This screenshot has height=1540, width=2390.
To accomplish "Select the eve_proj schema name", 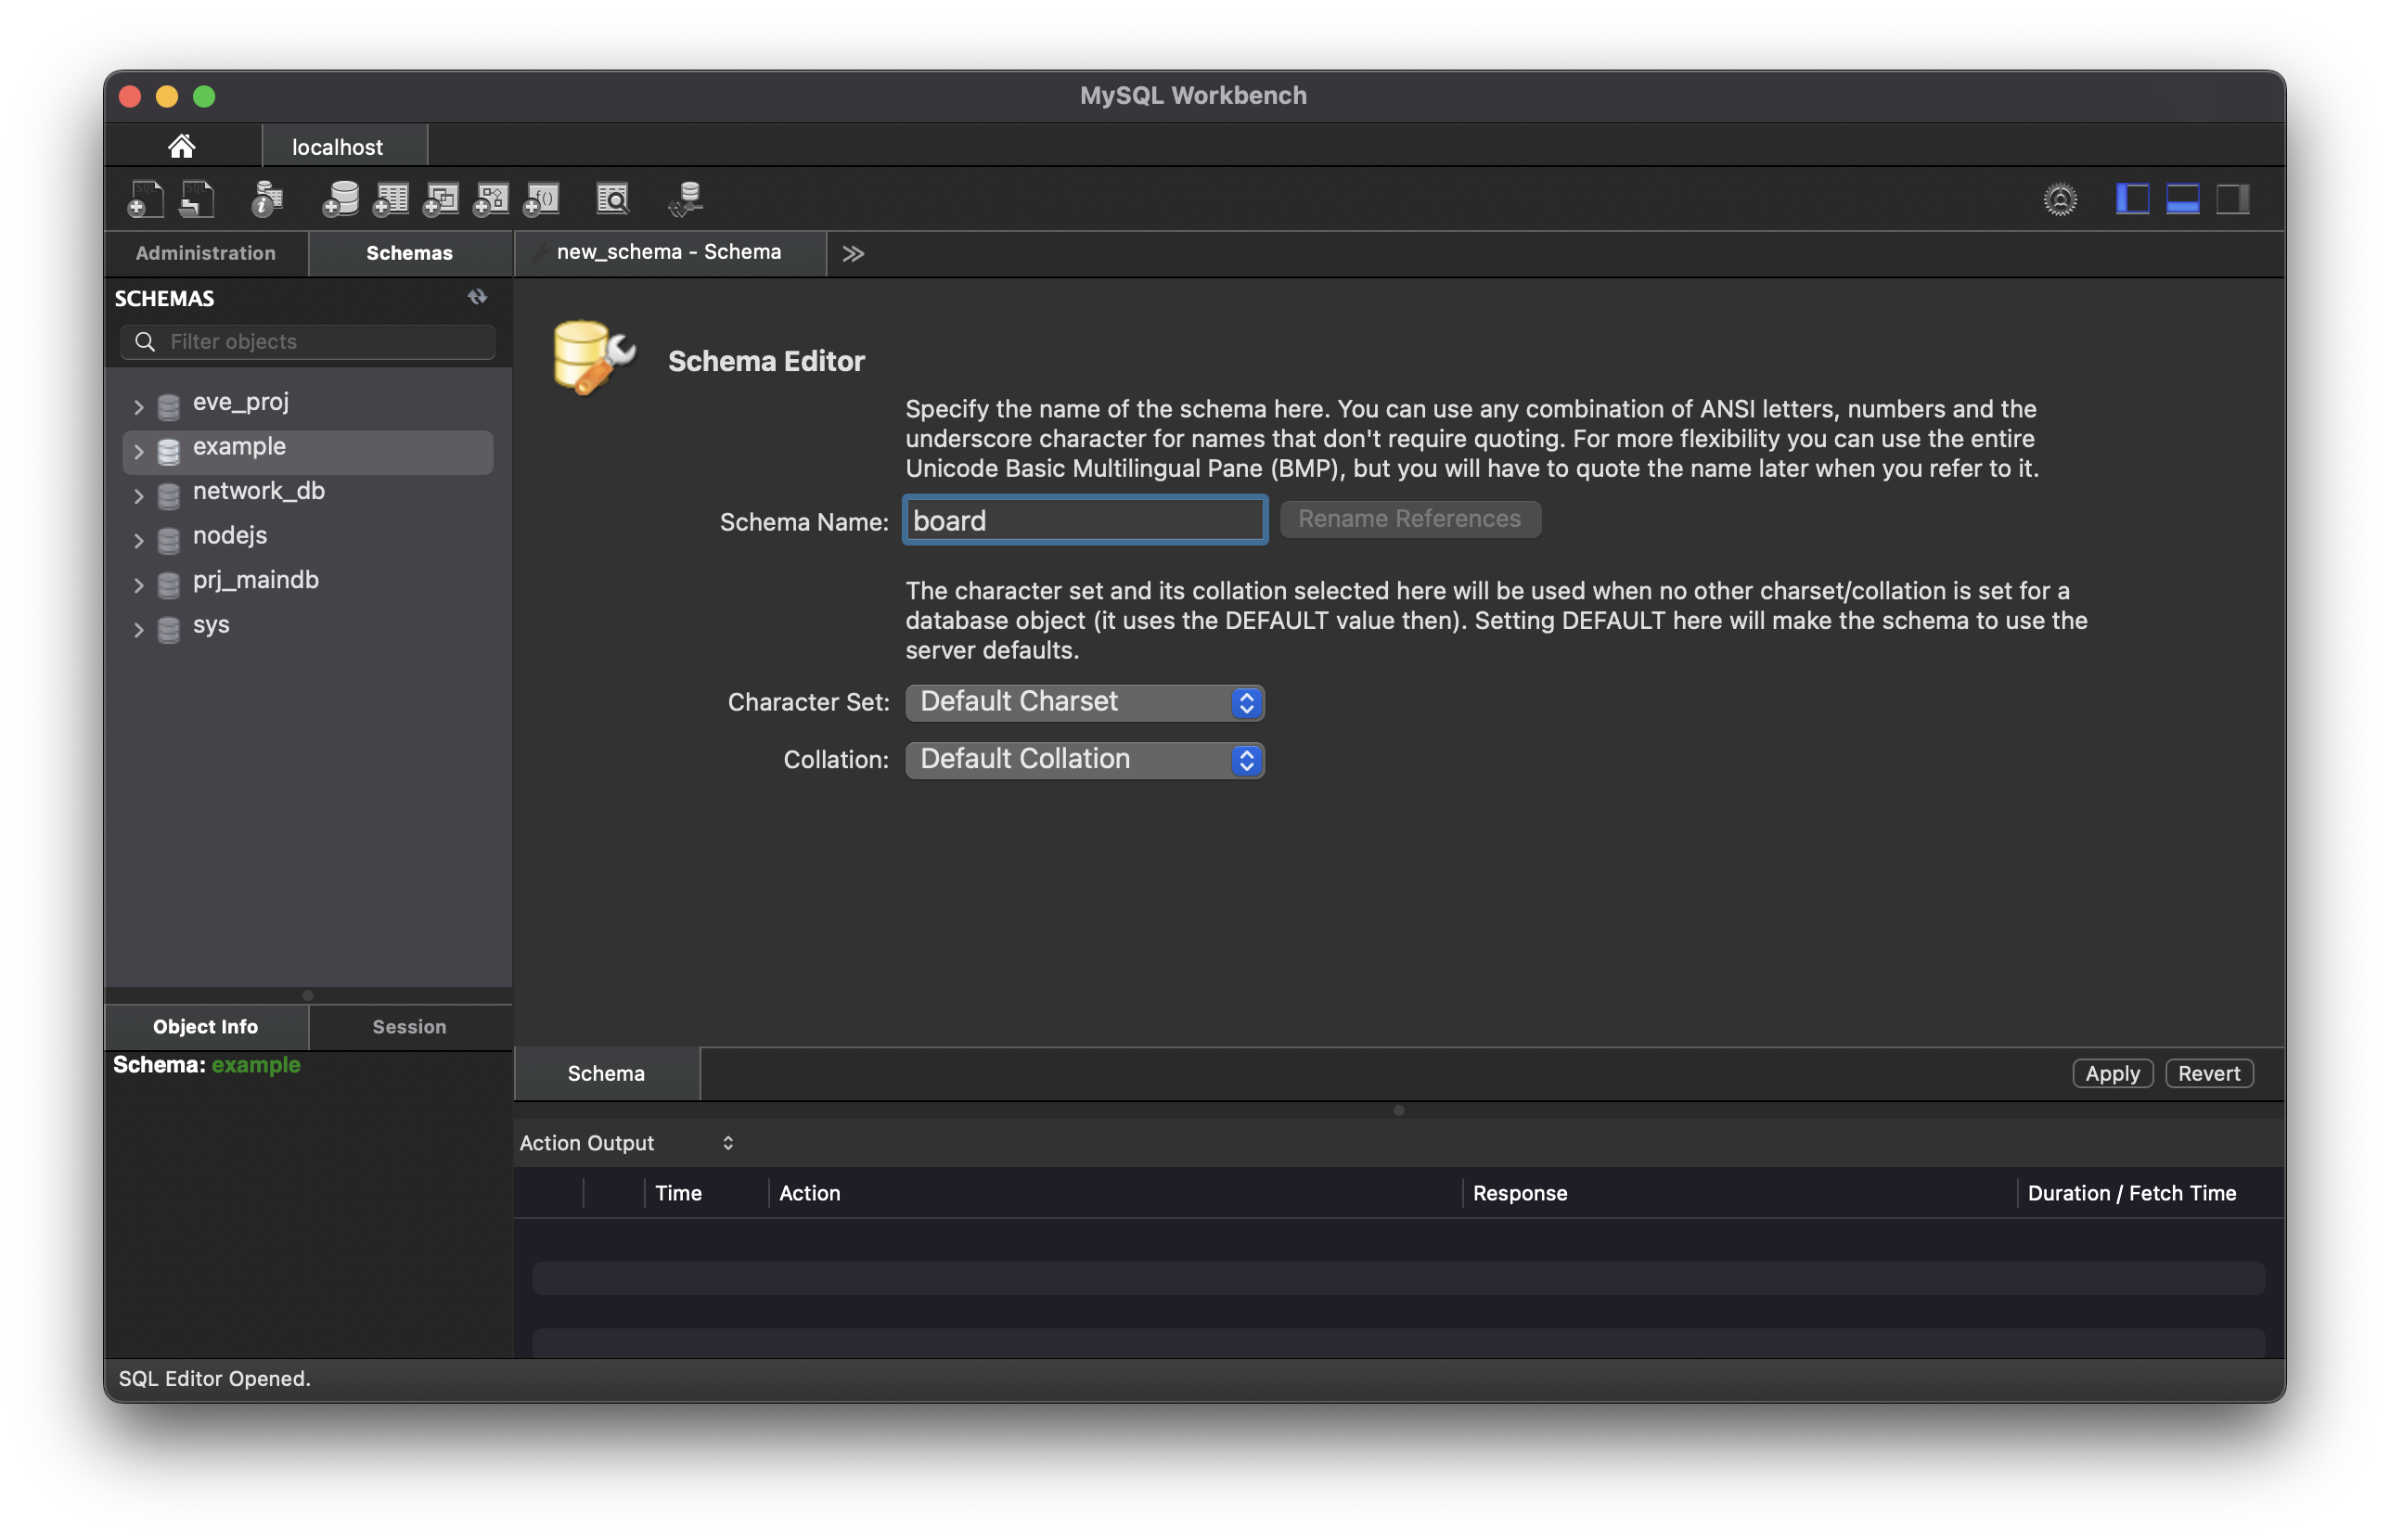I will (241, 402).
